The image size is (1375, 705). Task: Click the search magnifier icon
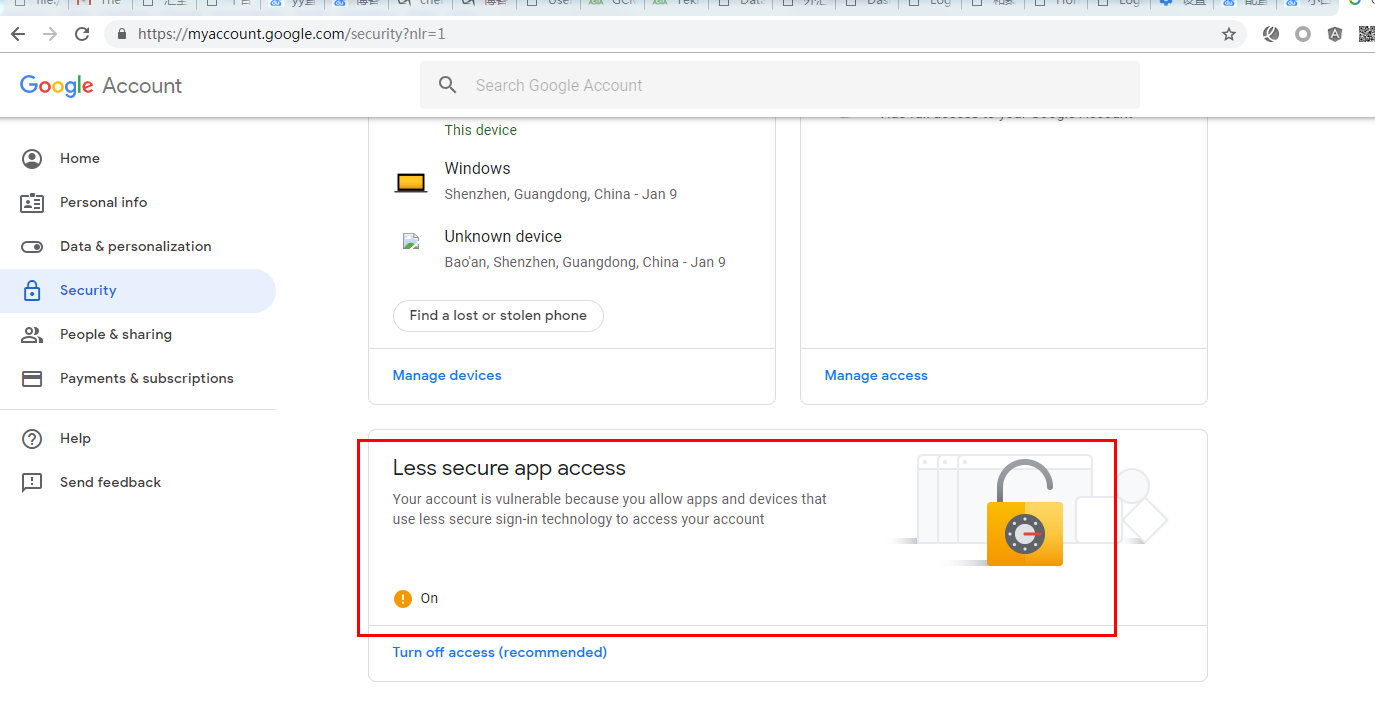447,85
